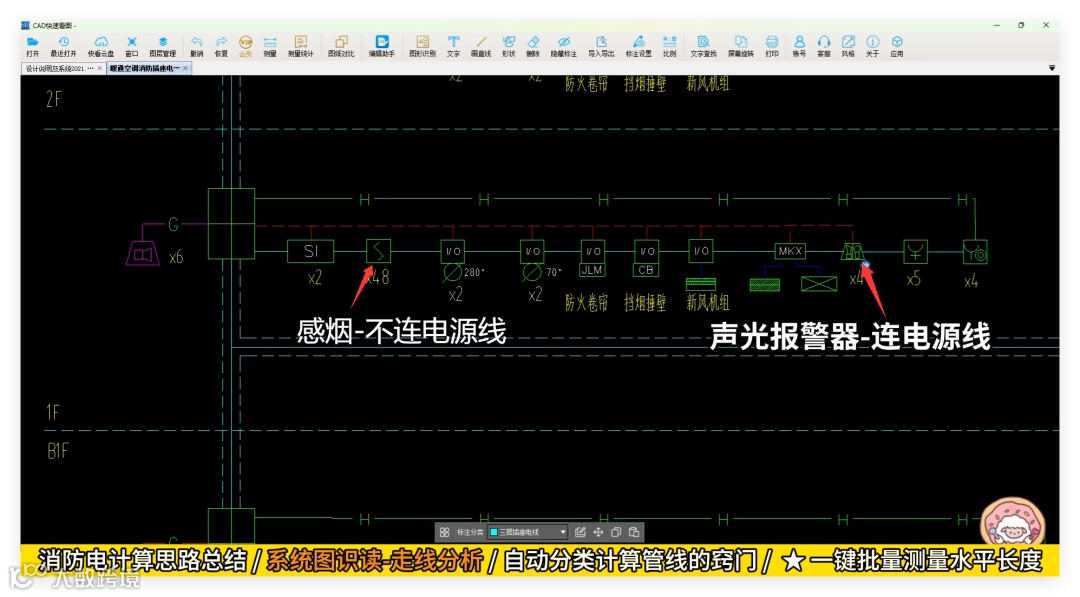Open the 风格 style settings

point(848,46)
